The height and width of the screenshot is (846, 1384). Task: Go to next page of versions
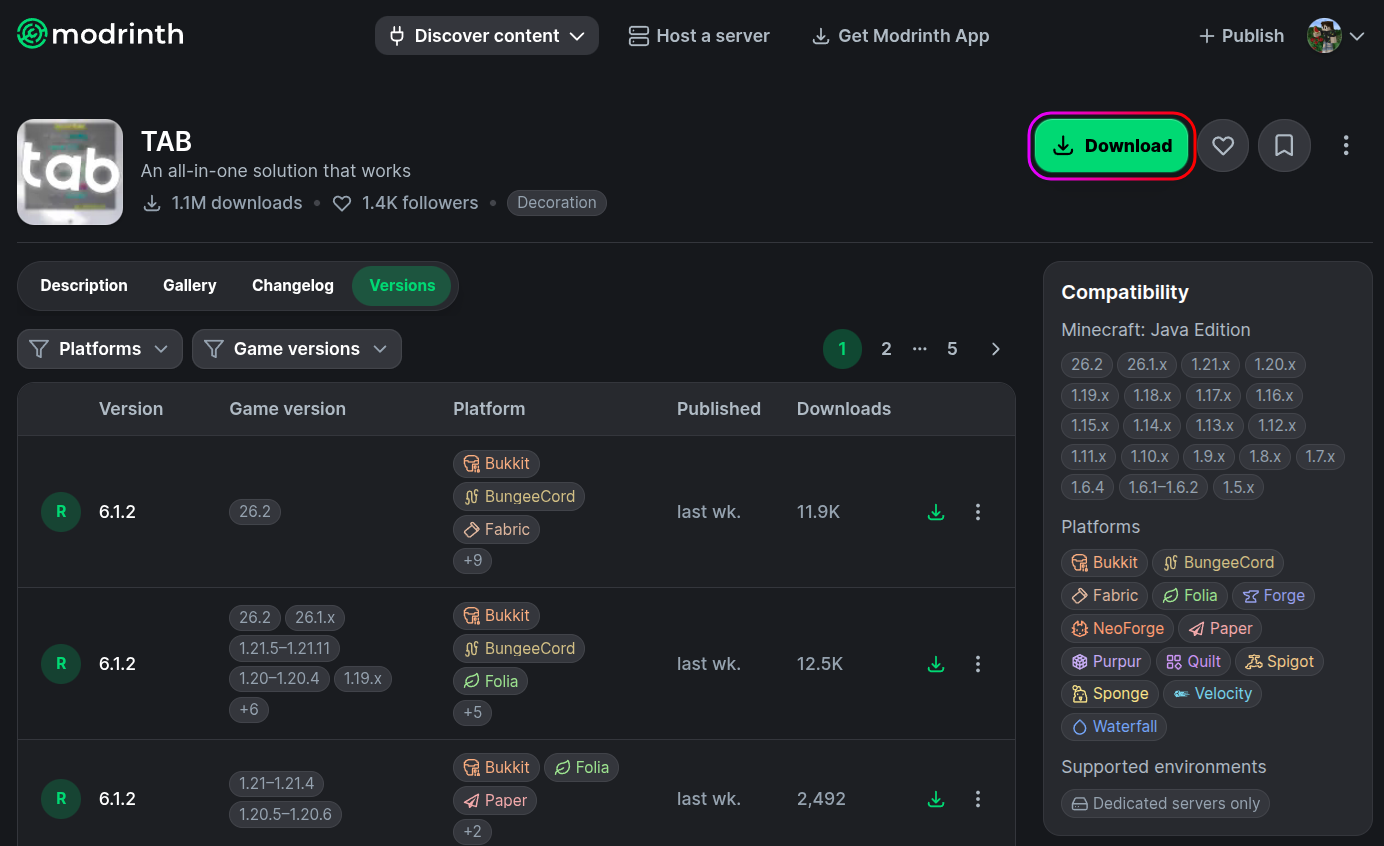995,349
